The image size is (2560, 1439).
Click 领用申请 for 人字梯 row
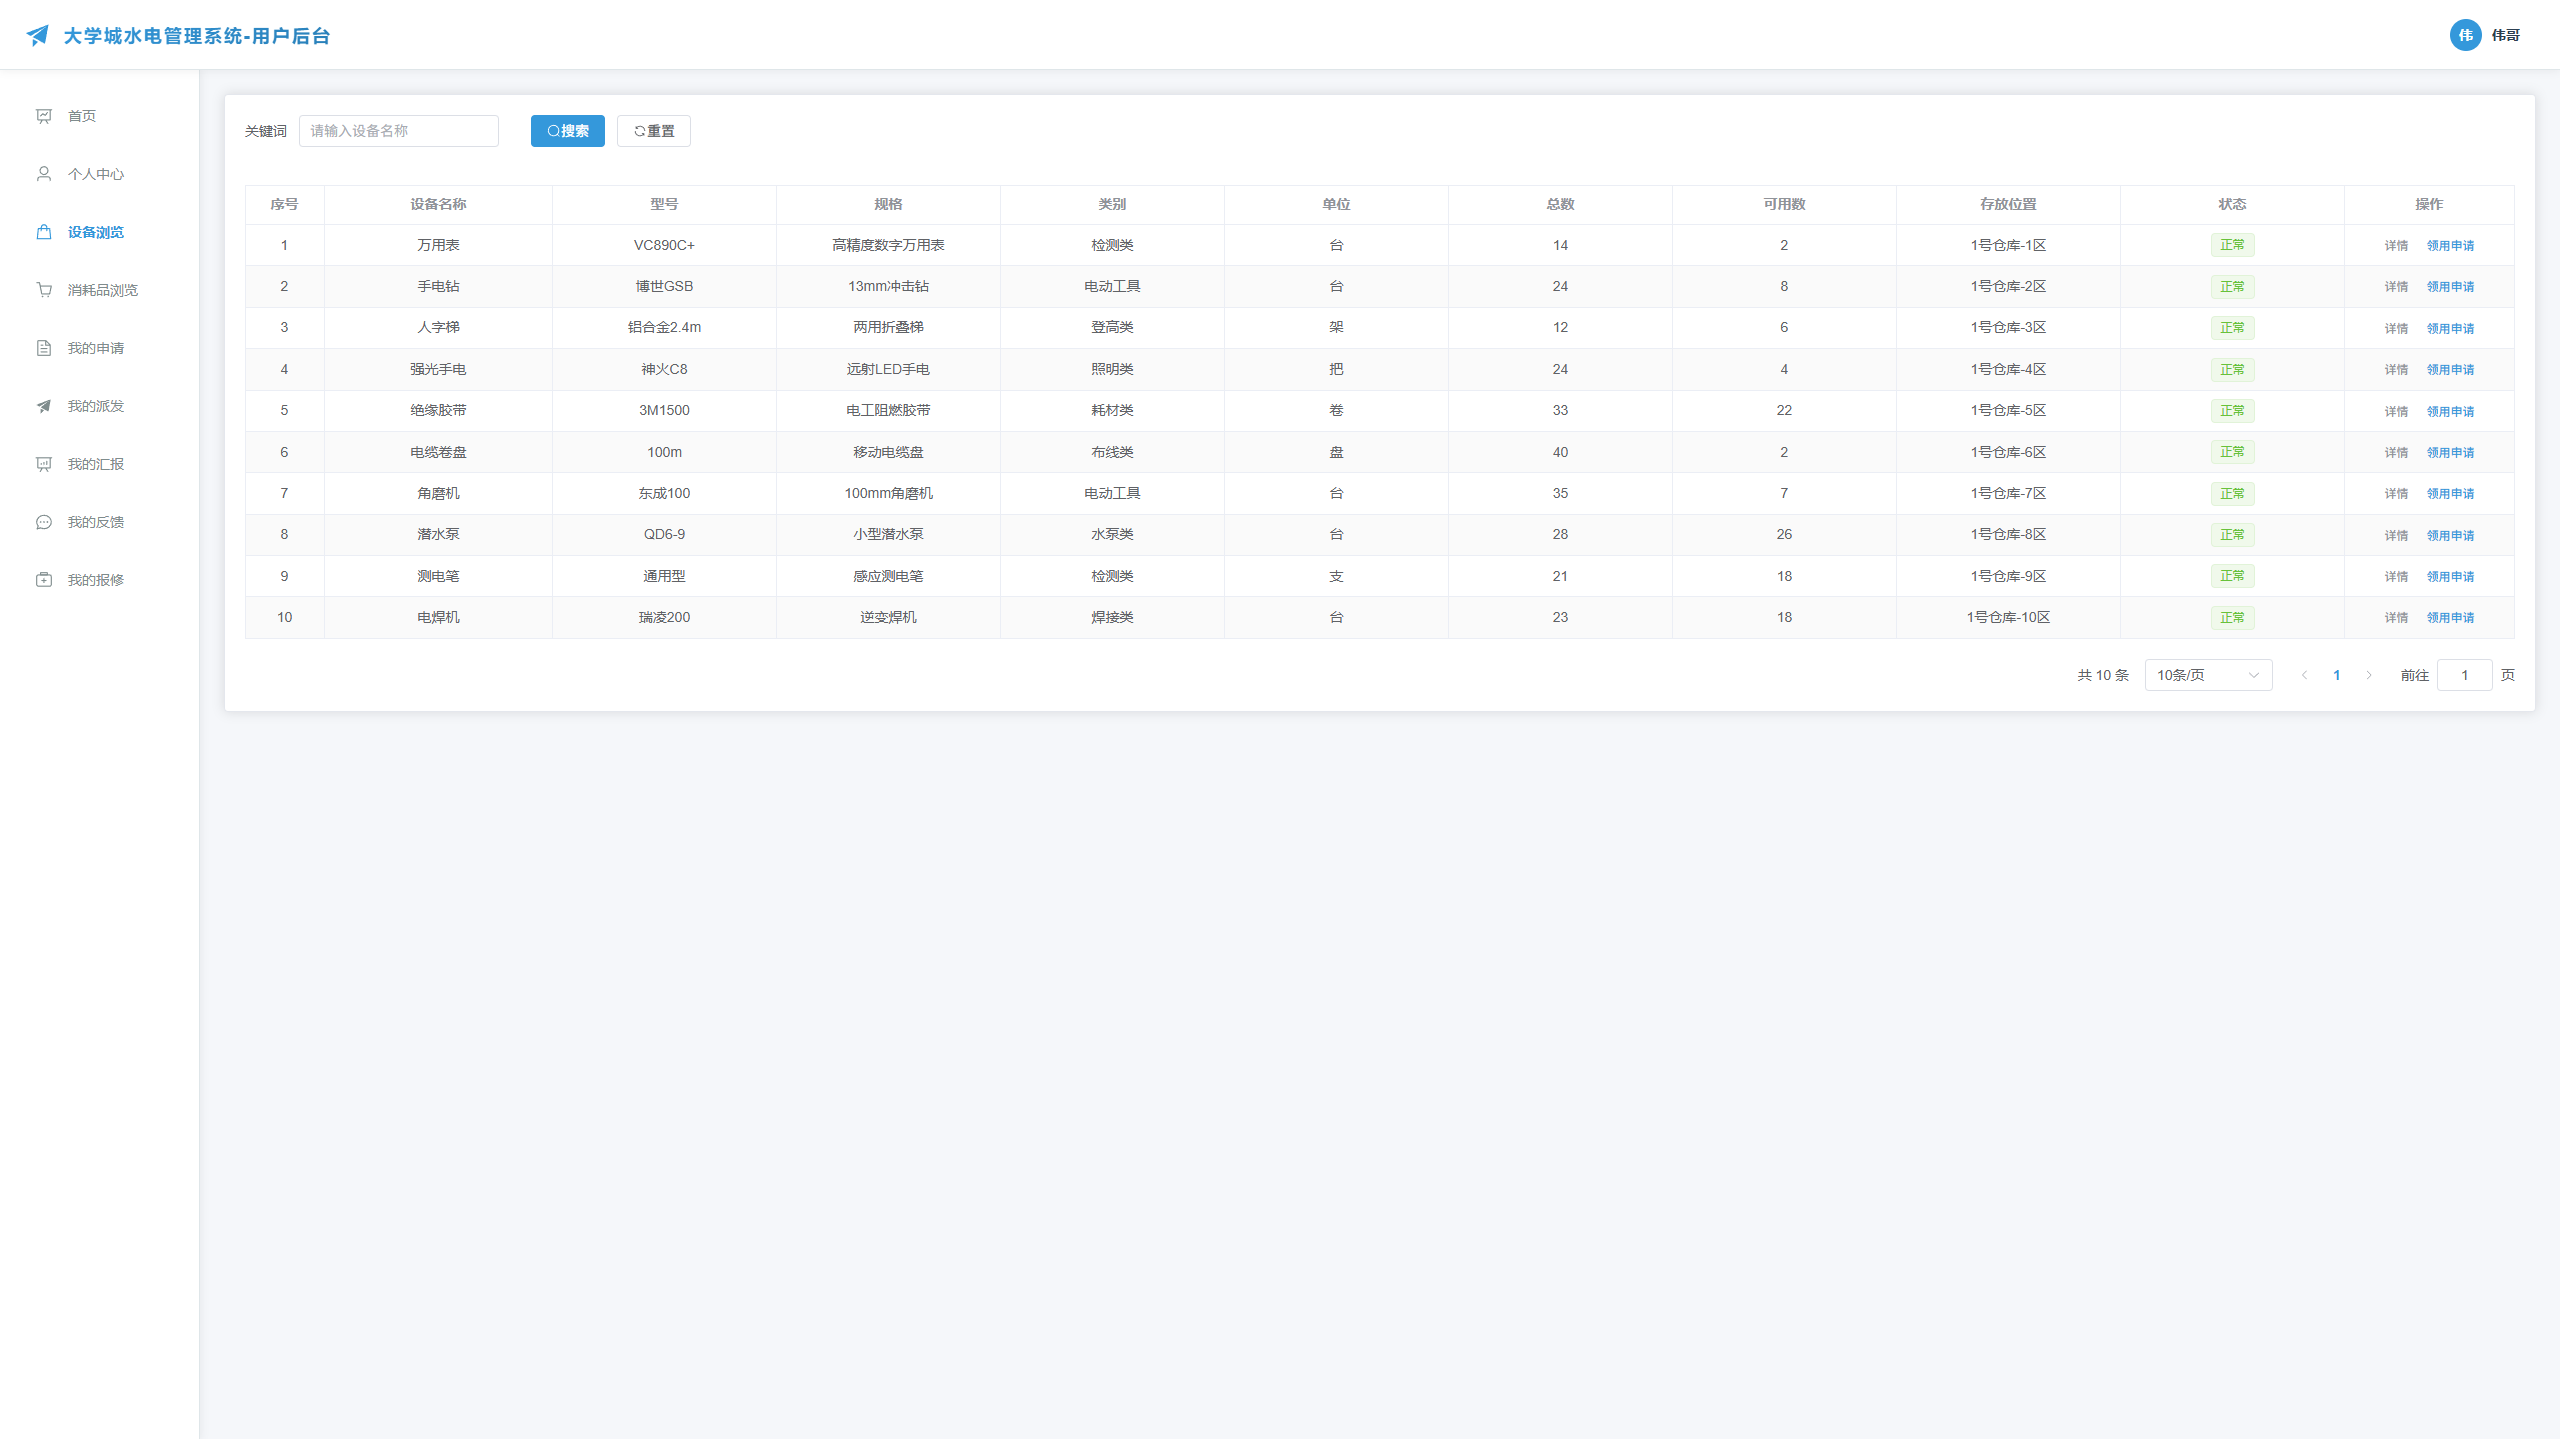point(2450,329)
